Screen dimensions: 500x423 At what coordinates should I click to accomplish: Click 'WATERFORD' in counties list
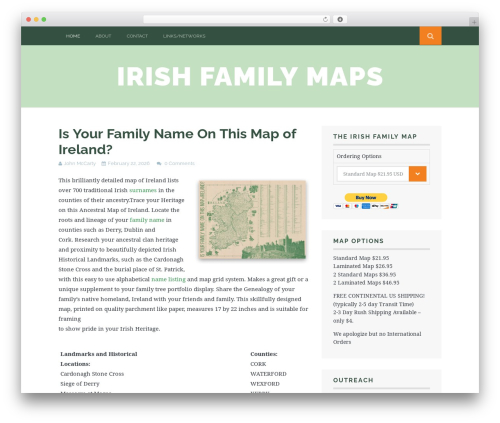click(x=268, y=374)
